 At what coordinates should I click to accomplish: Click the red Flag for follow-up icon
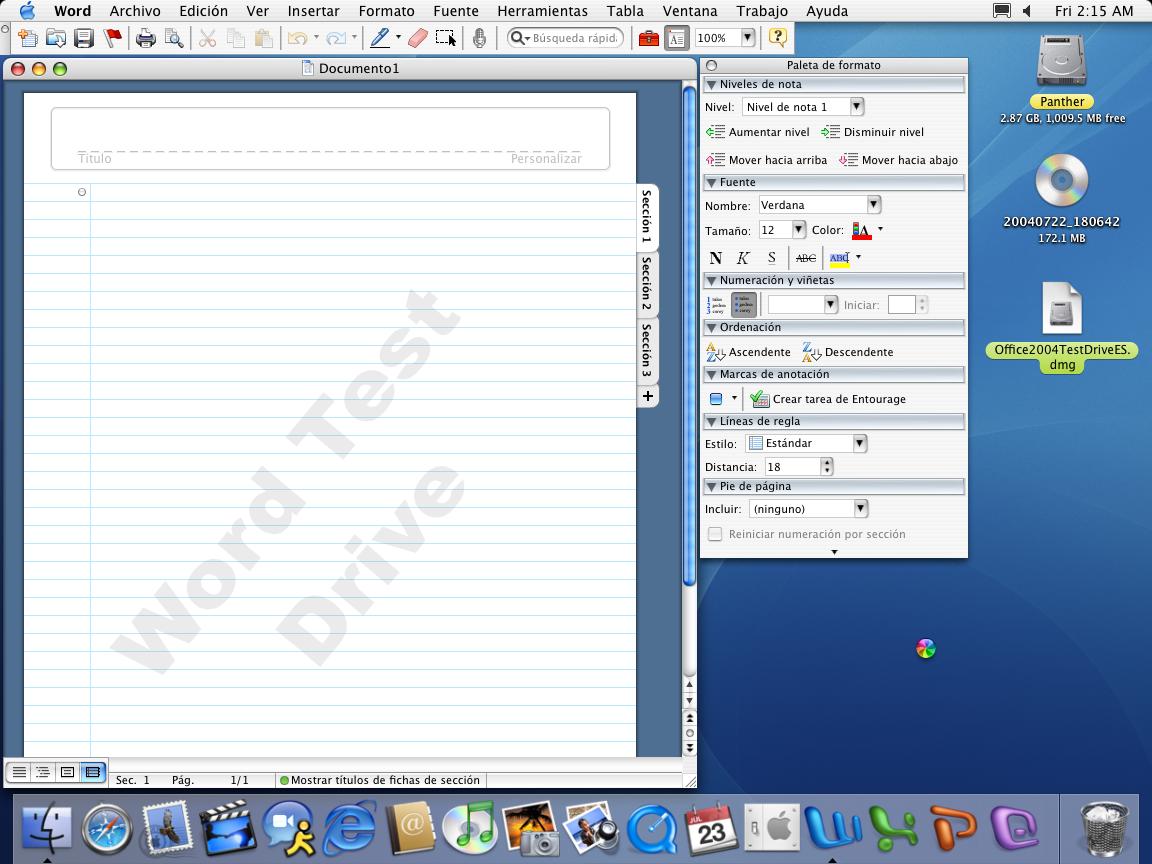coord(112,37)
